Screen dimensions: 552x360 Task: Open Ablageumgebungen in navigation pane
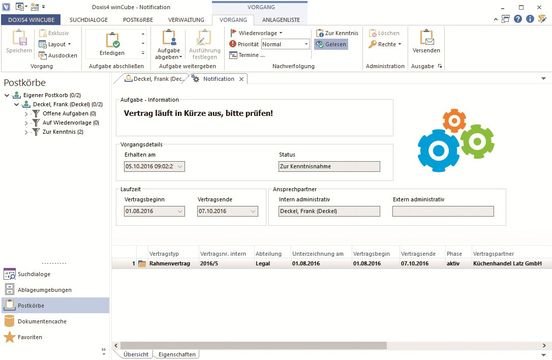pyautogui.click(x=55, y=290)
